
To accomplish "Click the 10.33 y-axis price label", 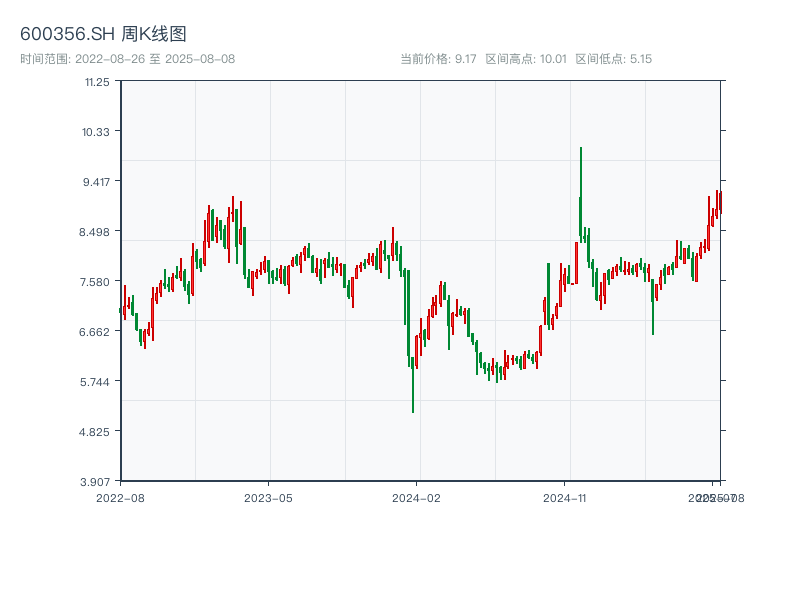I will (x=97, y=132).
